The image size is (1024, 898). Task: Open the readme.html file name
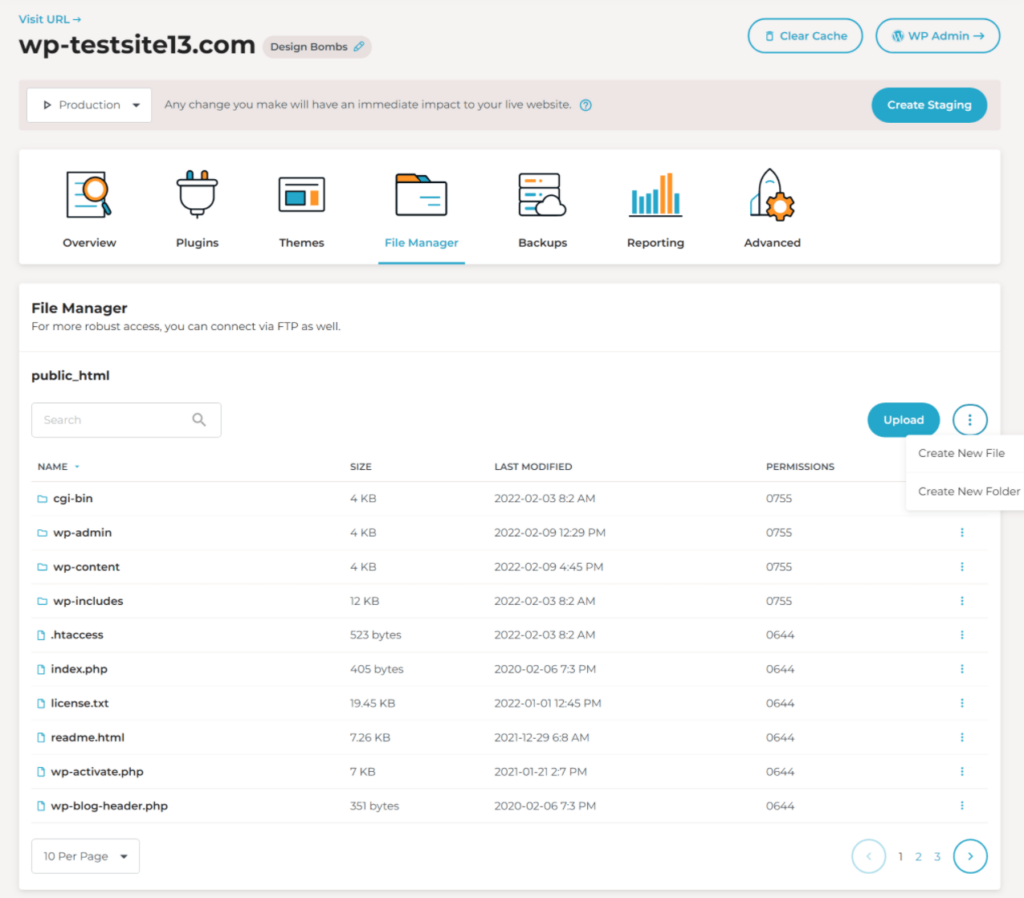pyautogui.click(x=88, y=737)
